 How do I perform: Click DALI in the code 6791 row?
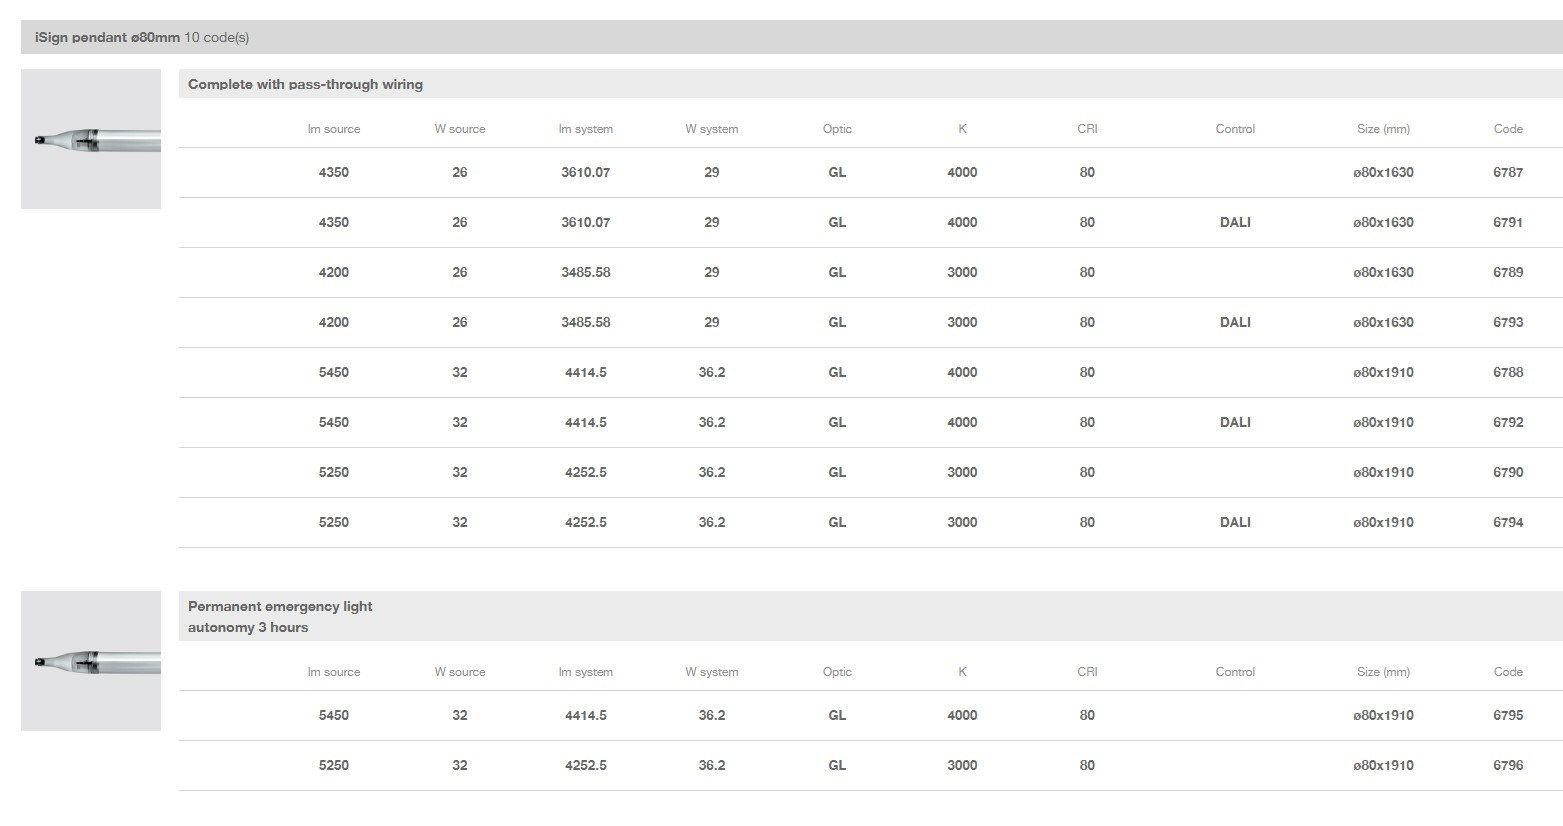(x=1234, y=222)
